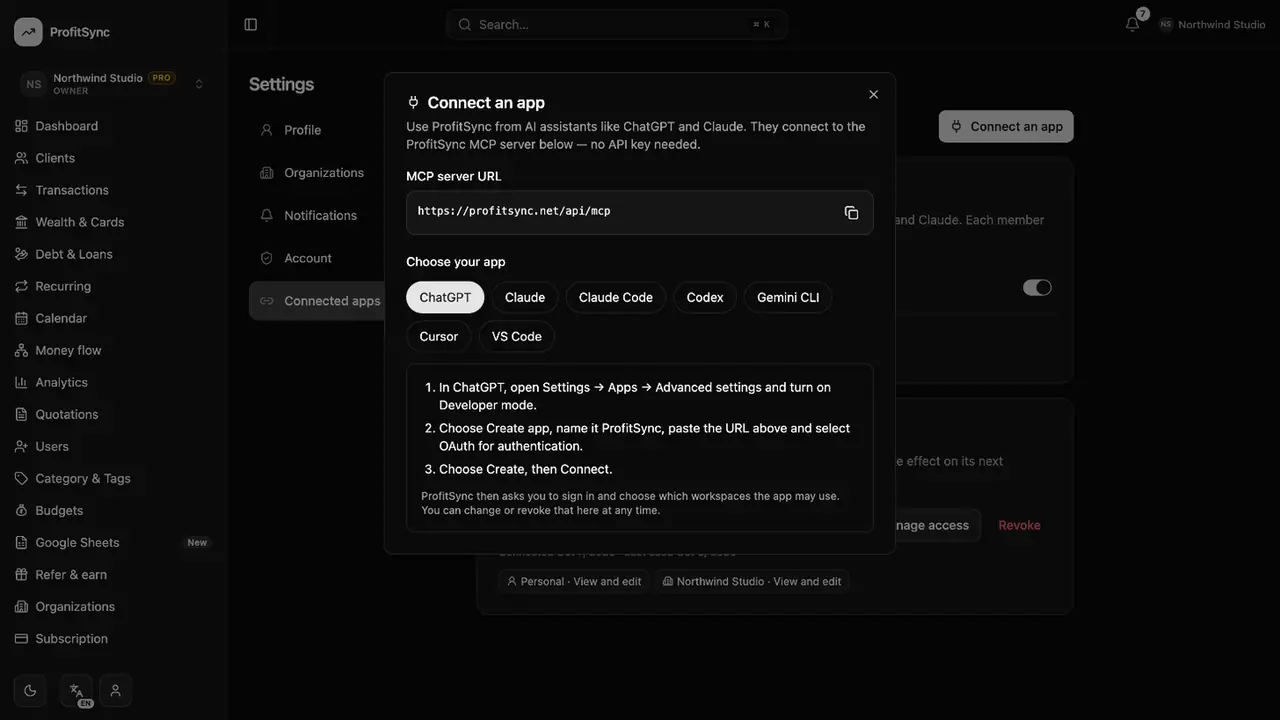Screen dimensions: 1280x720
Task: Click the Clients sidebar icon
Action: pyautogui.click(x=21, y=158)
